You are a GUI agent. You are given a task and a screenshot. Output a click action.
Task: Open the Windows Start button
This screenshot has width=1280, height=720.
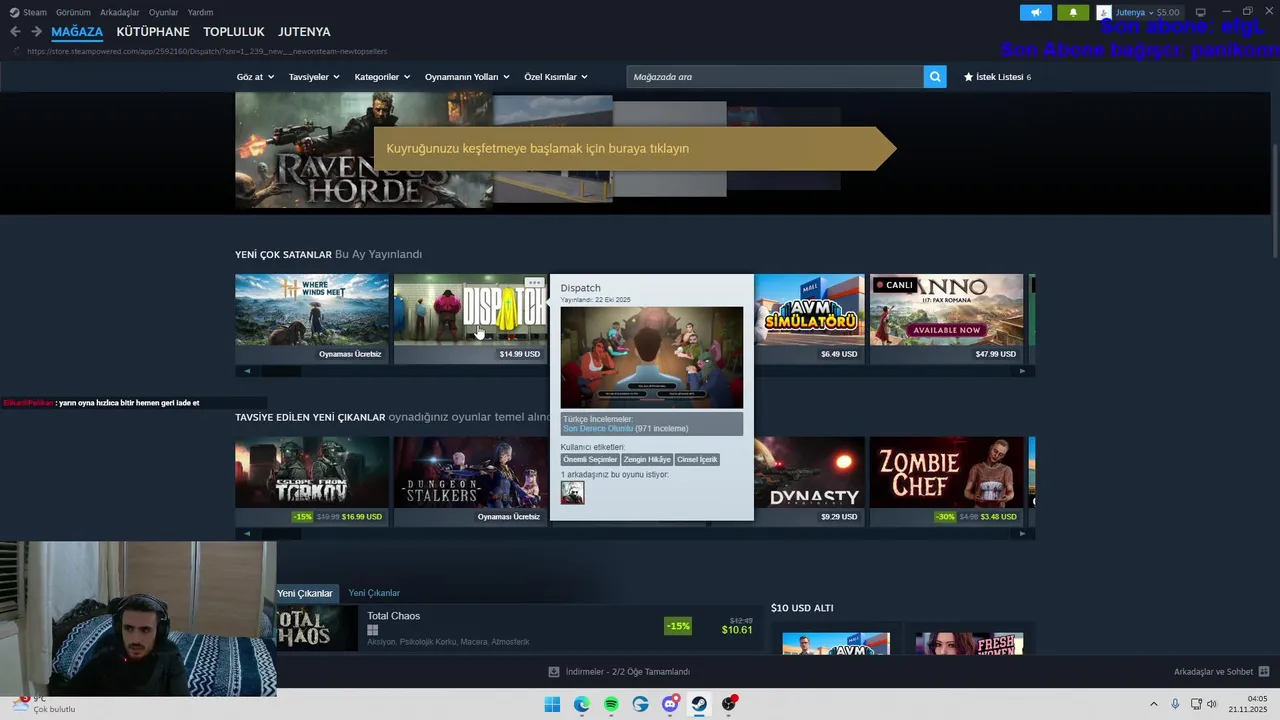point(552,704)
